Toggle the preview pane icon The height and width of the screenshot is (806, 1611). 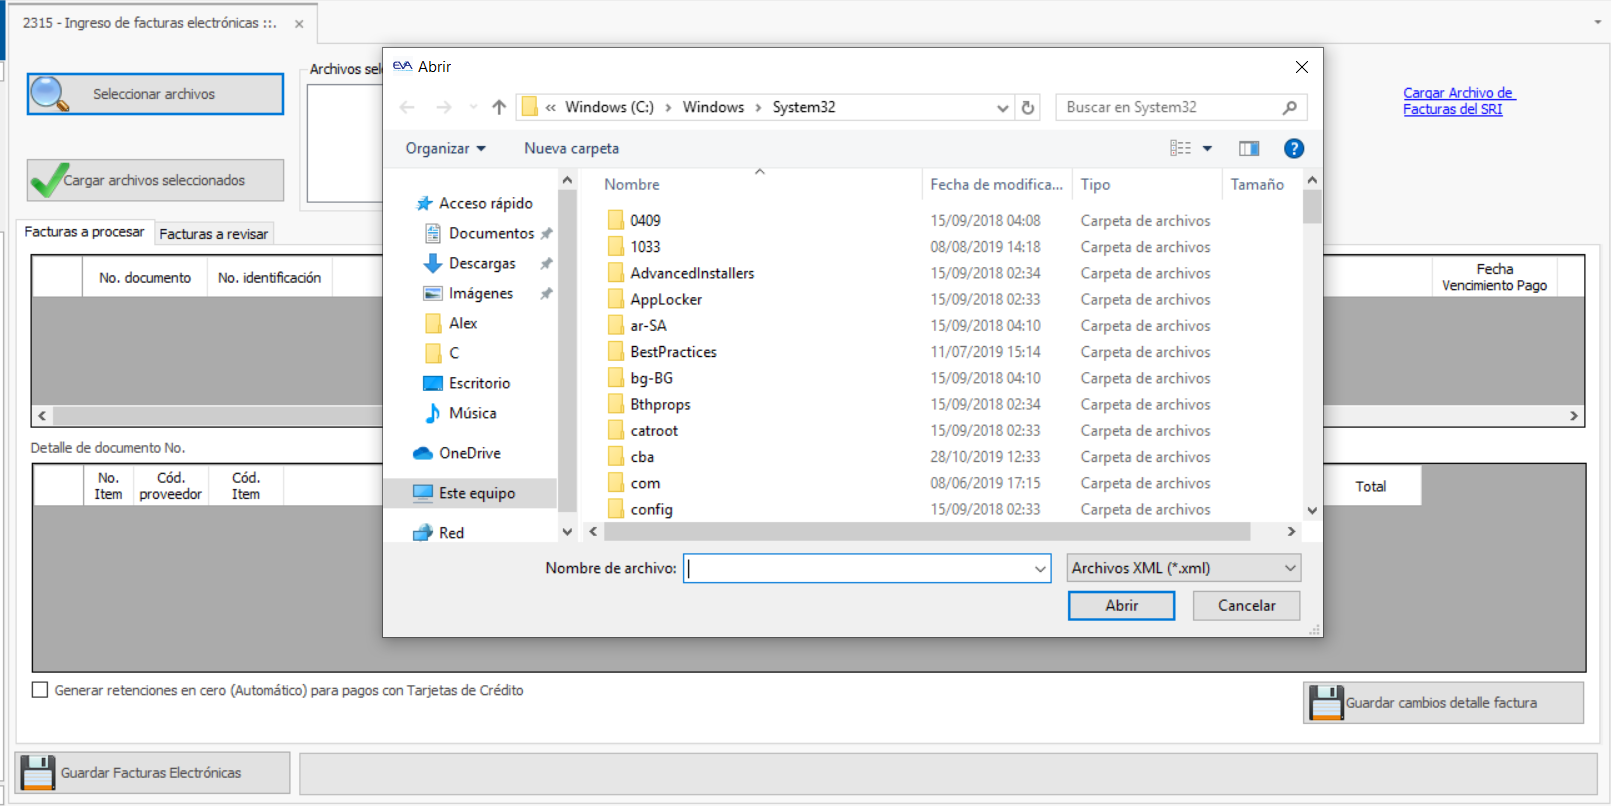click(1249, 148)
